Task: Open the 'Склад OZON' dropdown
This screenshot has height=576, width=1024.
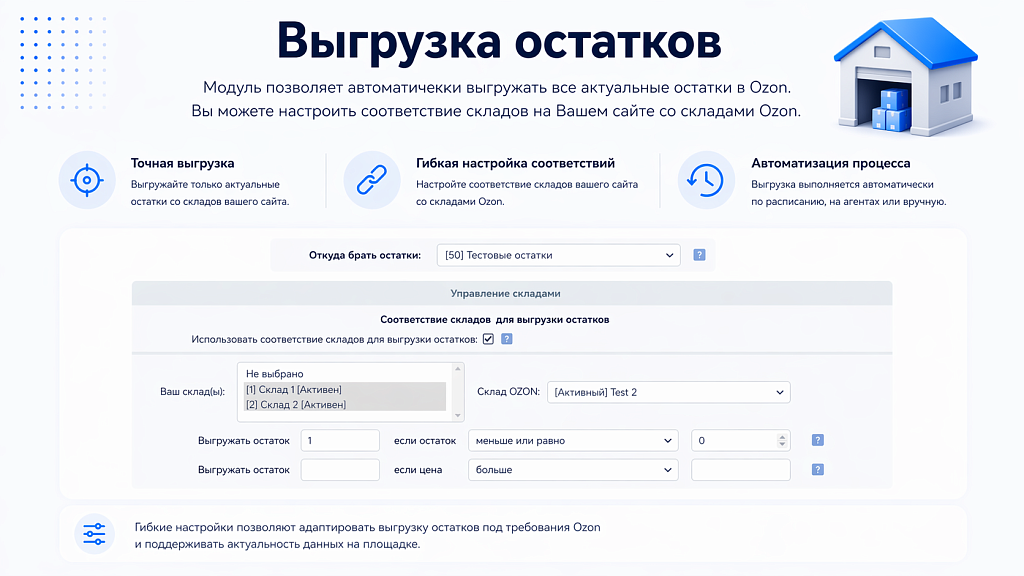Action: 669,392
